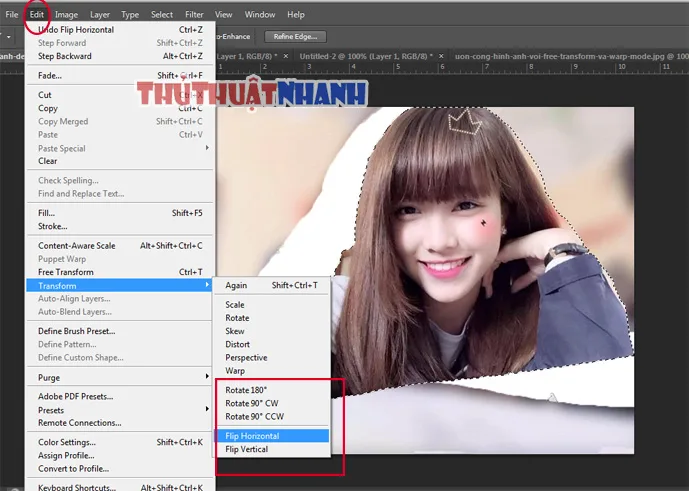Close the Untitled-2 document tab
The width and height of the screenshot is (689, 491).
pos(441,56)
